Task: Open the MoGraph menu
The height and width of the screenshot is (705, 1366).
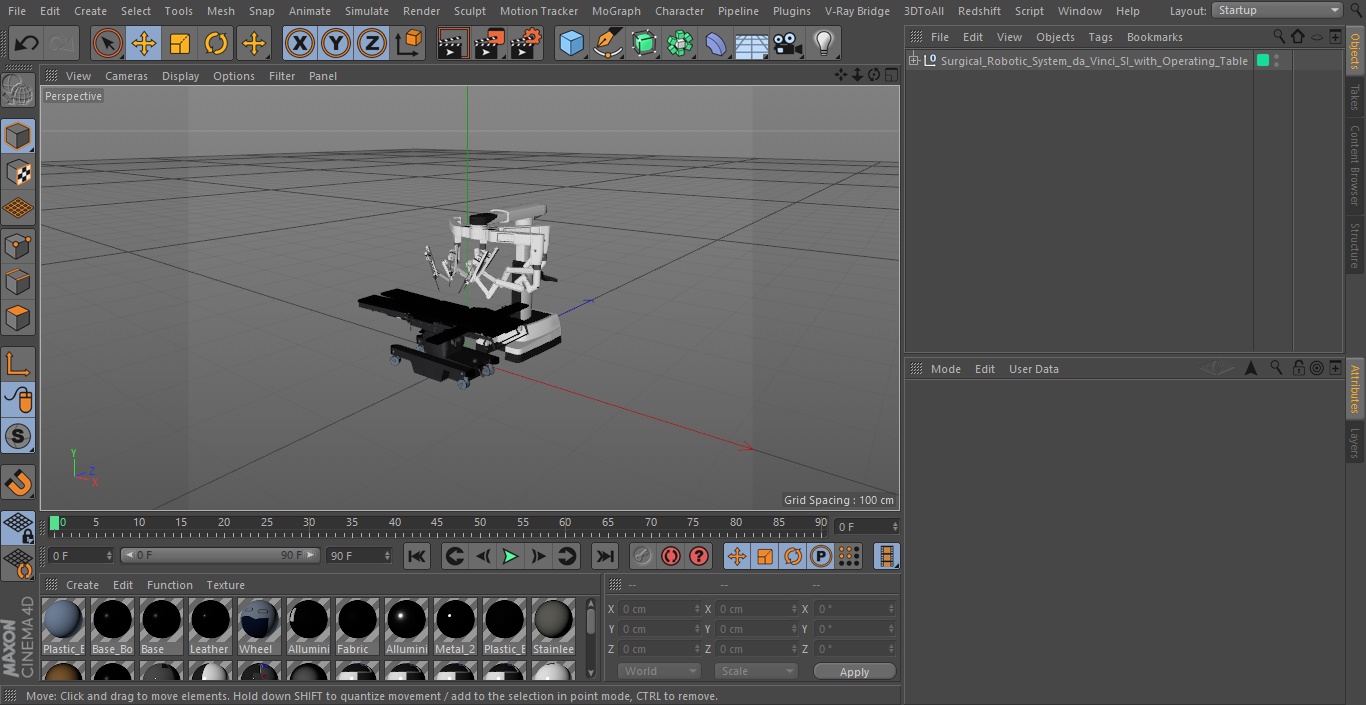Action: tap(616, 11)
